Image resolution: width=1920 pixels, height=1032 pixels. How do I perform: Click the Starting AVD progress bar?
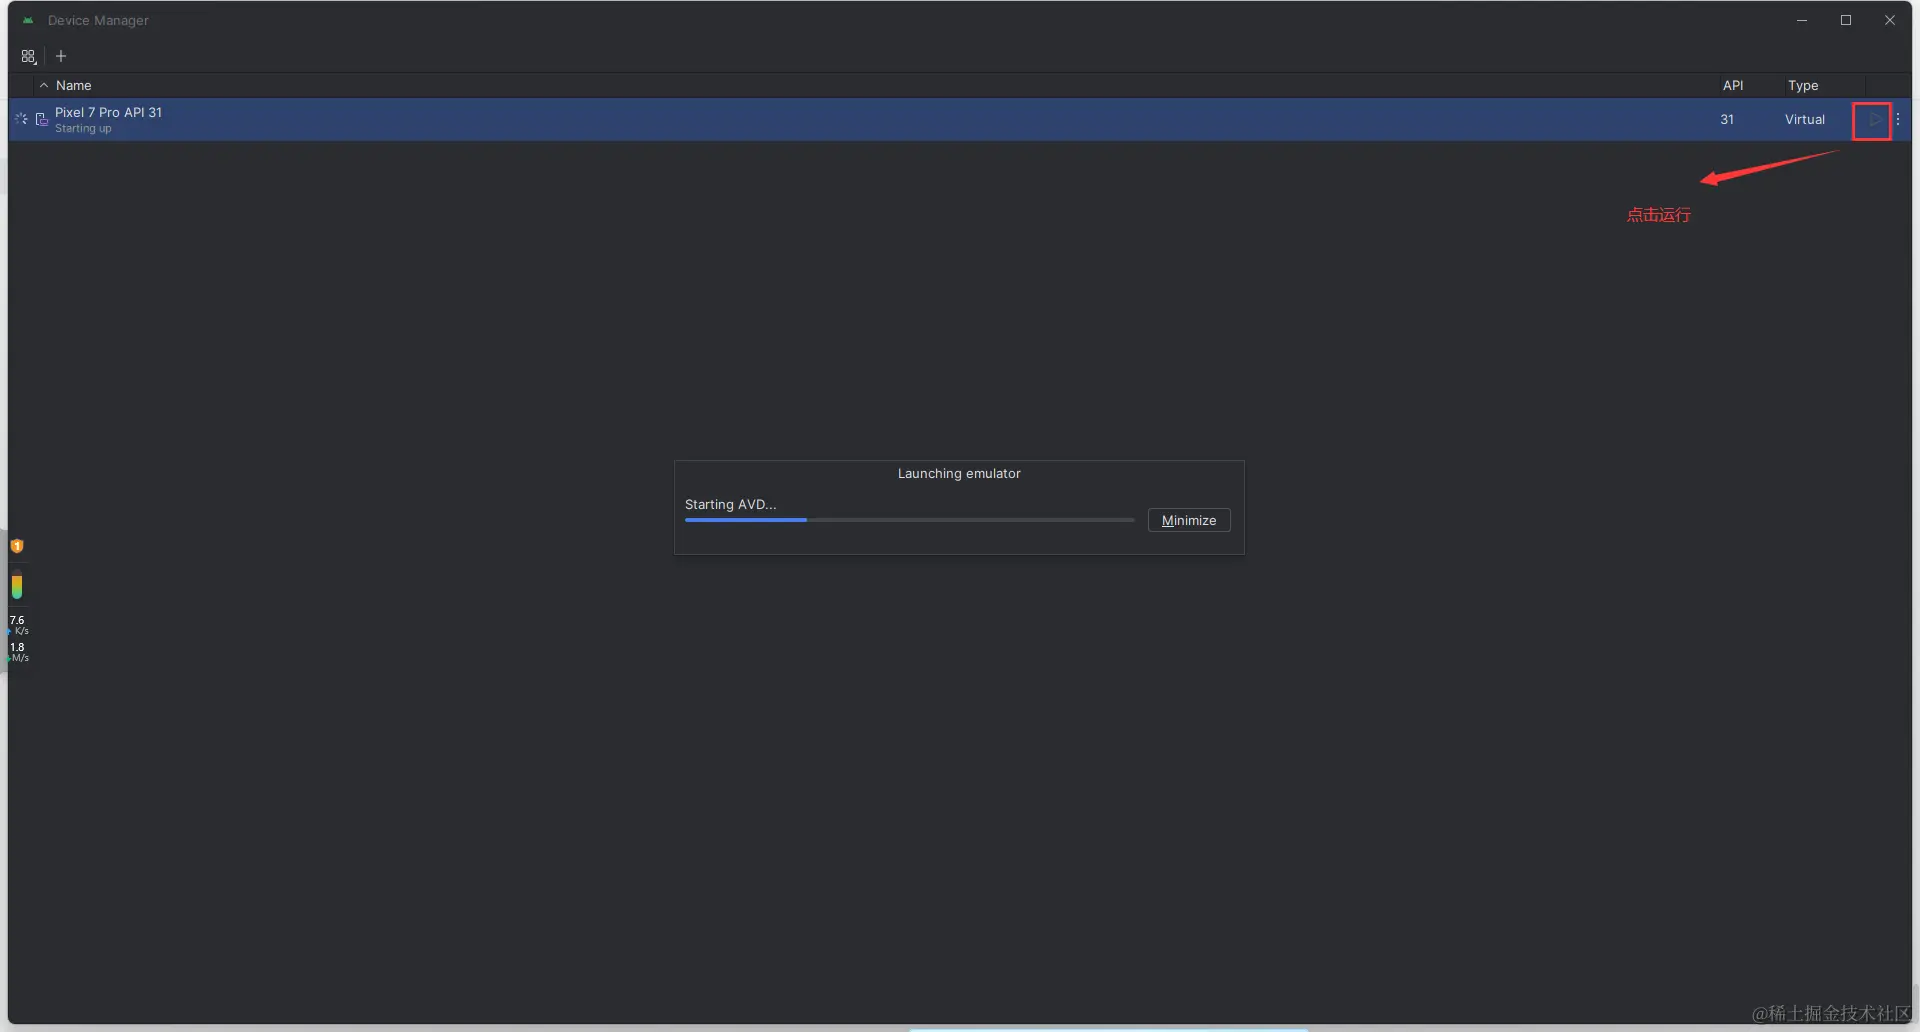909,520
